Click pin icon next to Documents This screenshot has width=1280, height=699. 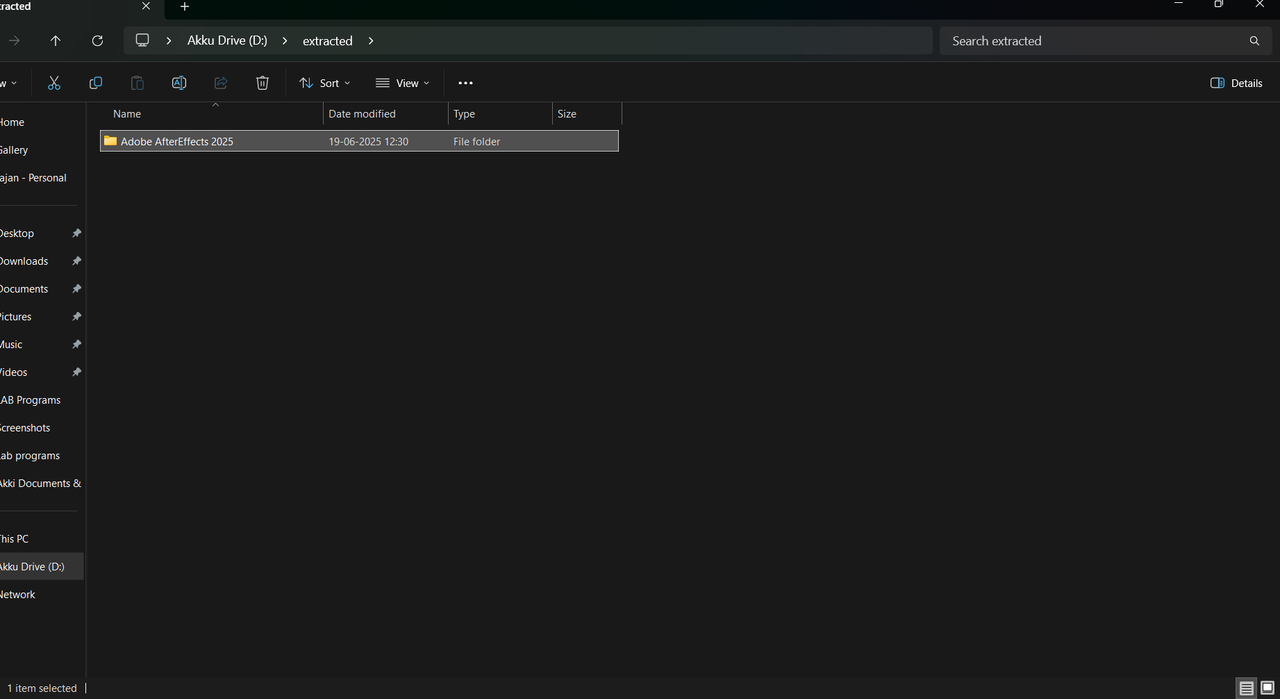click(x=76, y=289)
